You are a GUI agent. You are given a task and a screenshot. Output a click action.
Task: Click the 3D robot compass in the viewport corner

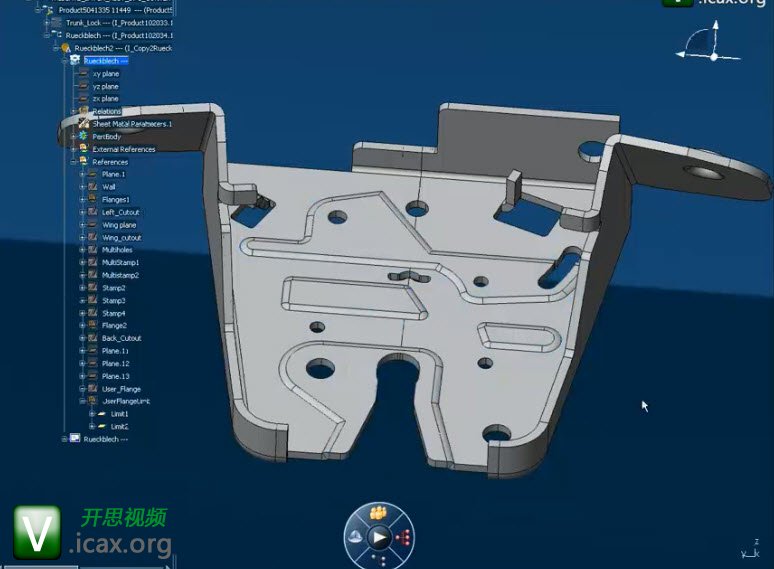tap(709, 42)
